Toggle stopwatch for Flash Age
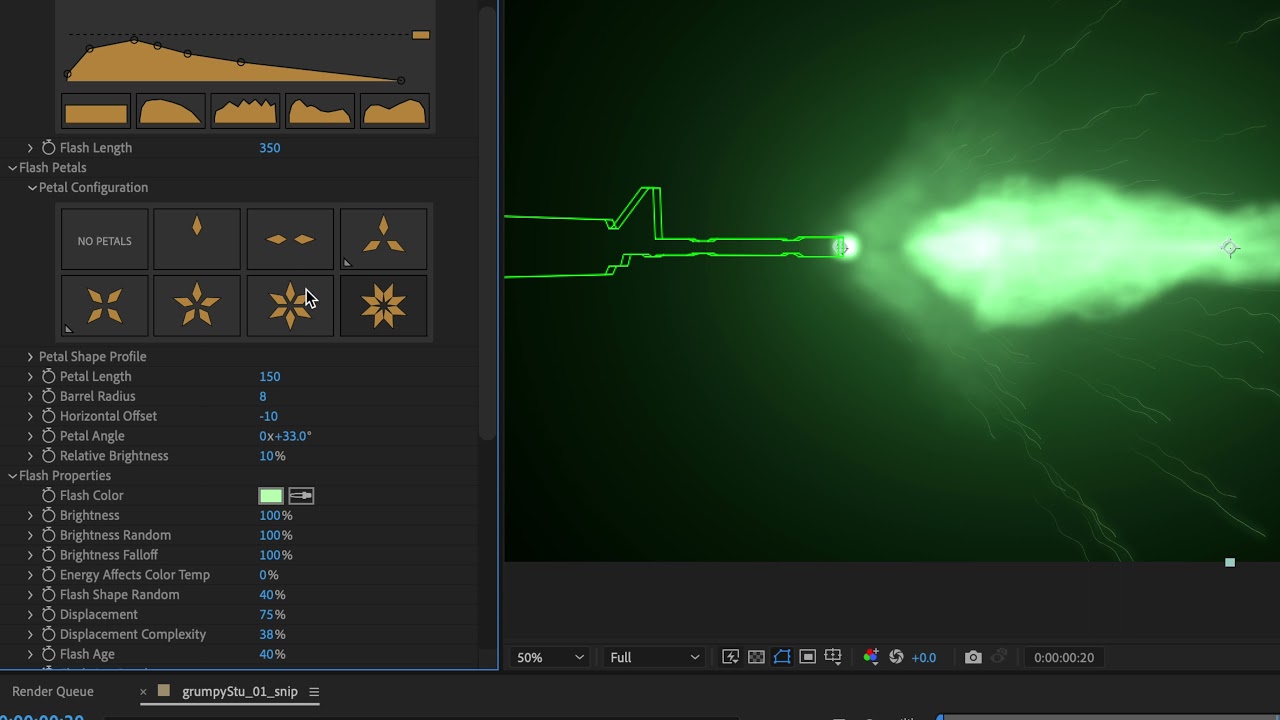 pyautogui.click(x=48, y=654)
